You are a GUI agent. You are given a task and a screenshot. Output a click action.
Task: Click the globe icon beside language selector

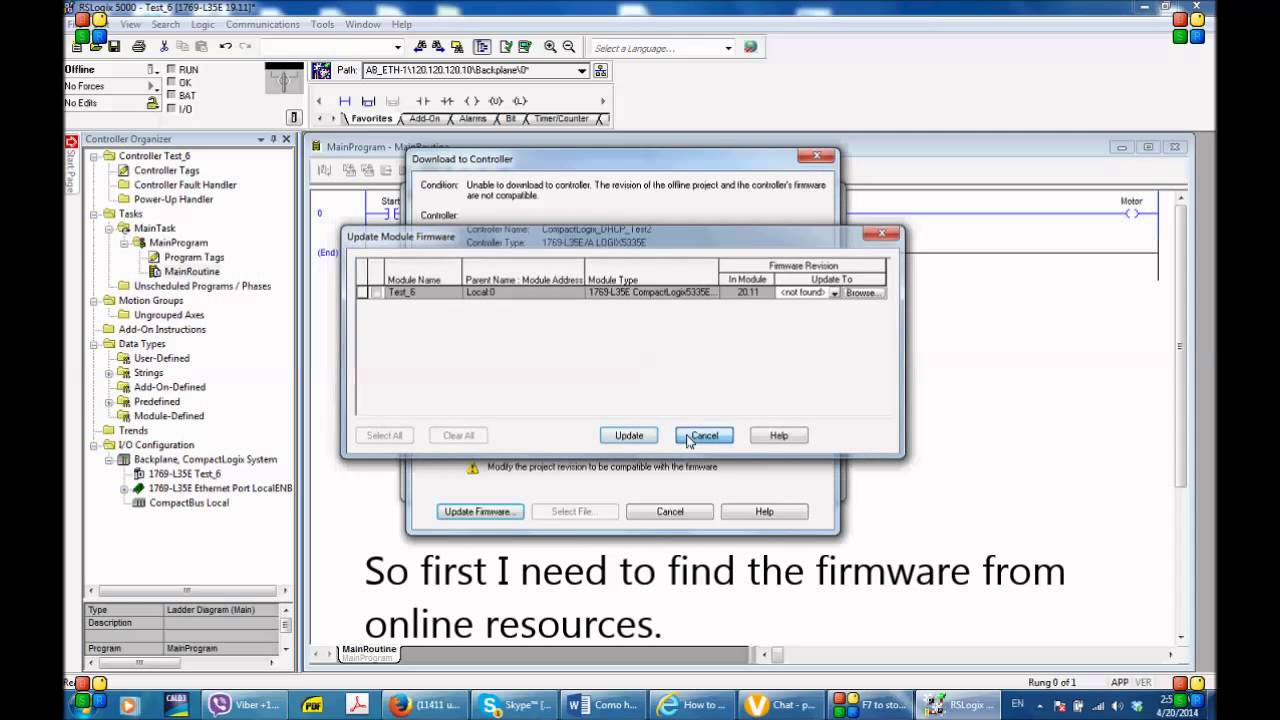pyautogui.click(x=750, y=47)
